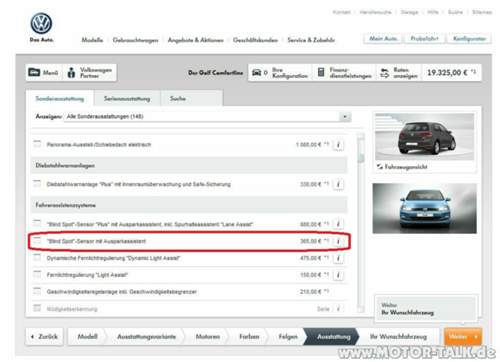The height and width of the screenshot is (362, 500).
Task: Show info for Blind Spot-Sensor Plus
Action: [x=338, y=224]
